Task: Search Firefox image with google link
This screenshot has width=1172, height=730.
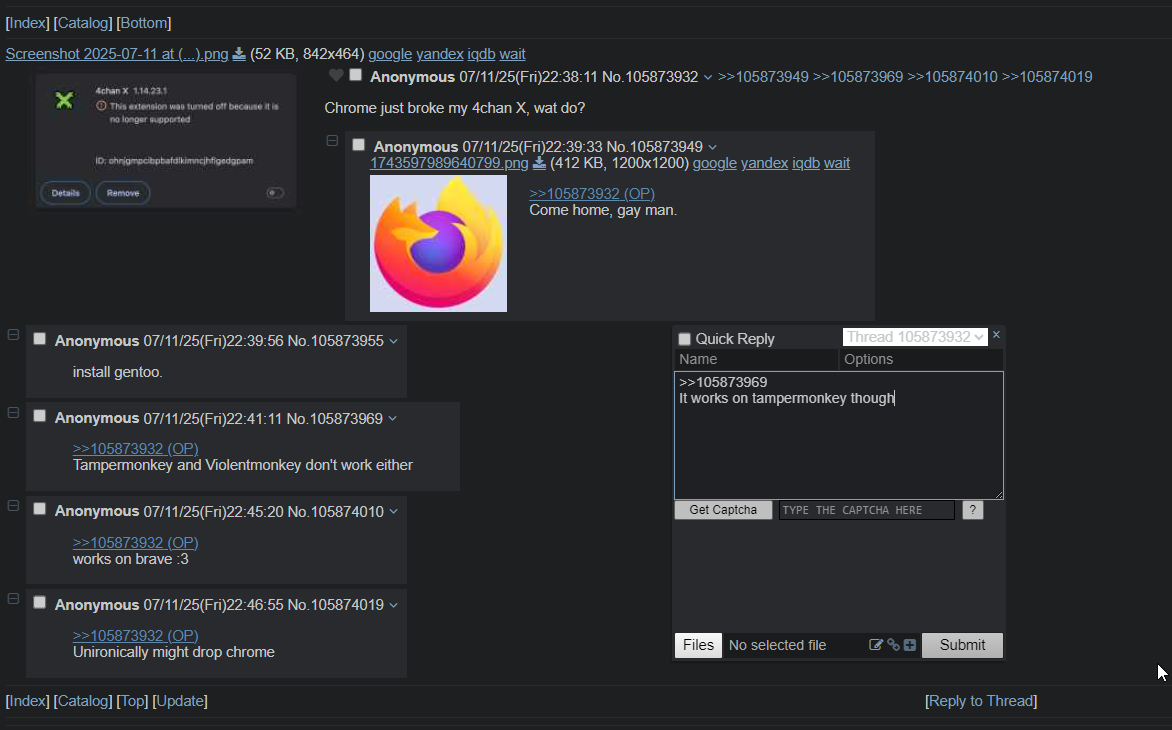Action: pyautogui.click(x=715, y=163)
